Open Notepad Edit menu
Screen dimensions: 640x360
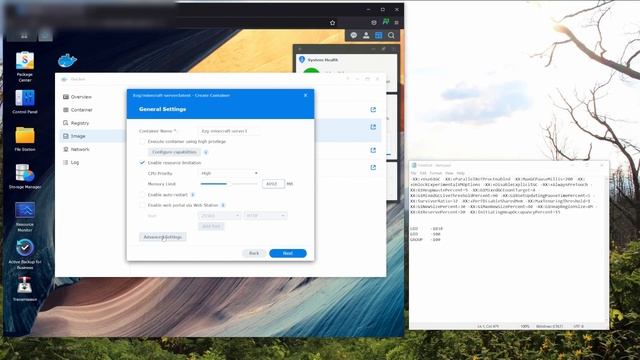tap(422, 173)
